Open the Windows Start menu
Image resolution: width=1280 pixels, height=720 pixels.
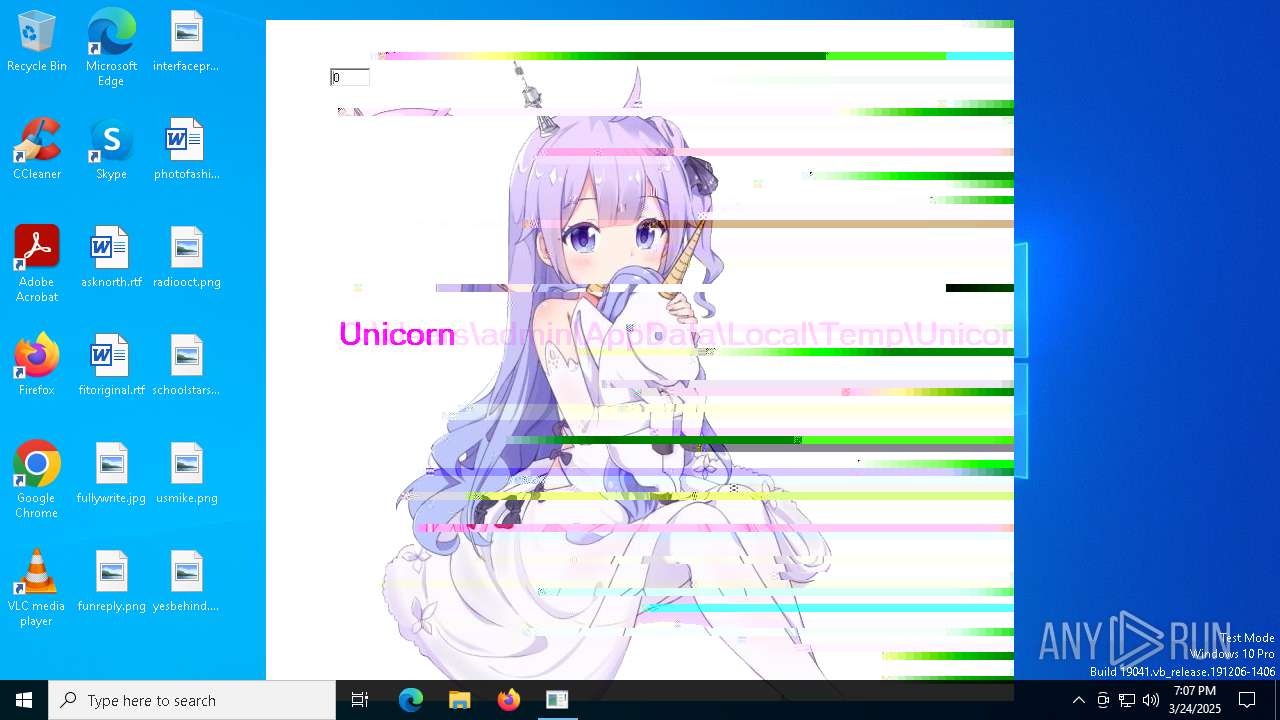pyautogui.click(x=24, y=700)
